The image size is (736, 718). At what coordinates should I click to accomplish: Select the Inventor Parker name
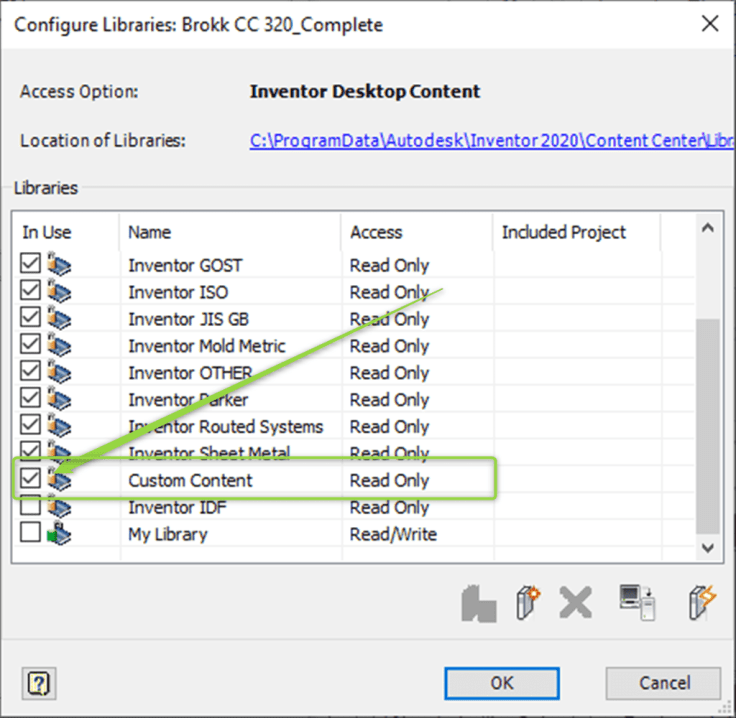188,400
